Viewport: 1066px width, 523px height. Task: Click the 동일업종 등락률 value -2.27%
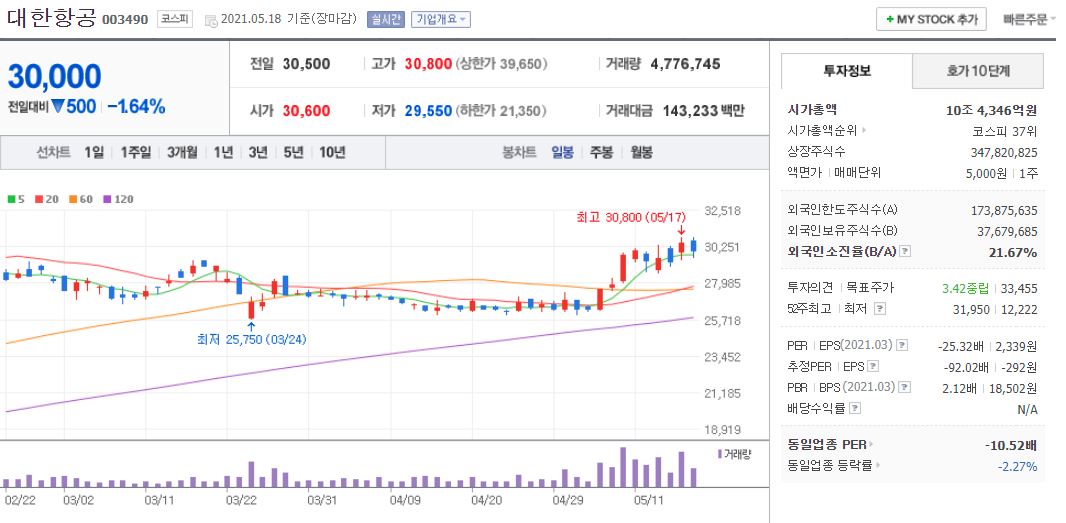[x=1018, y=467]
